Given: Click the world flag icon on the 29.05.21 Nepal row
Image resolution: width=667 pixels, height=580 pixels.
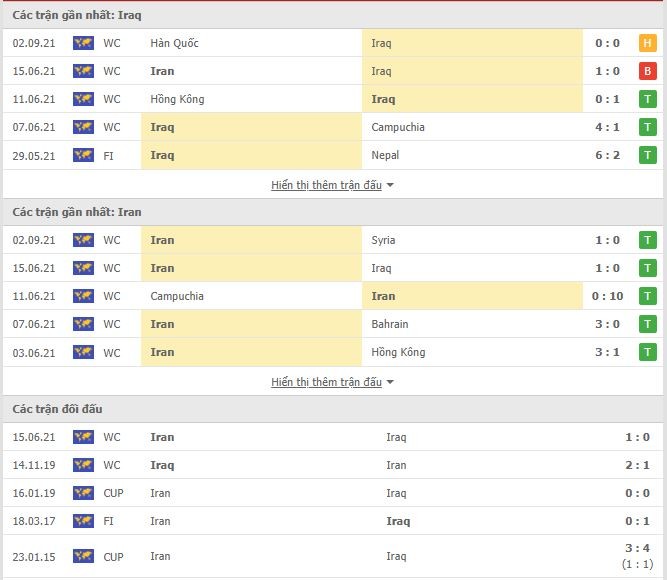Looking at the screenshot, I should point(83,155).
